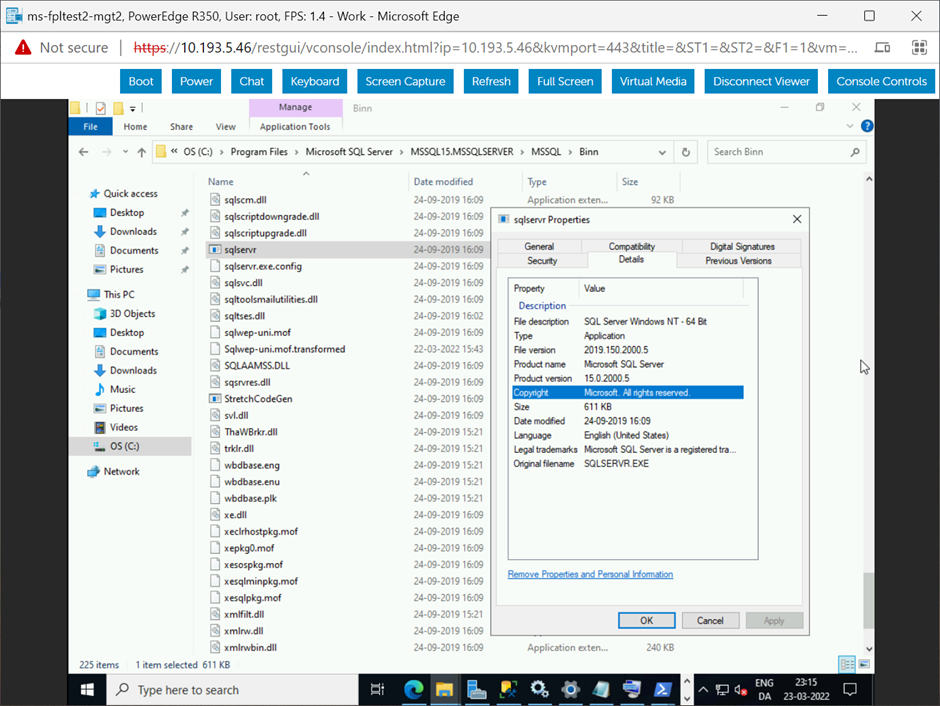
Task: Switch to details view icon
Action: 847,664
